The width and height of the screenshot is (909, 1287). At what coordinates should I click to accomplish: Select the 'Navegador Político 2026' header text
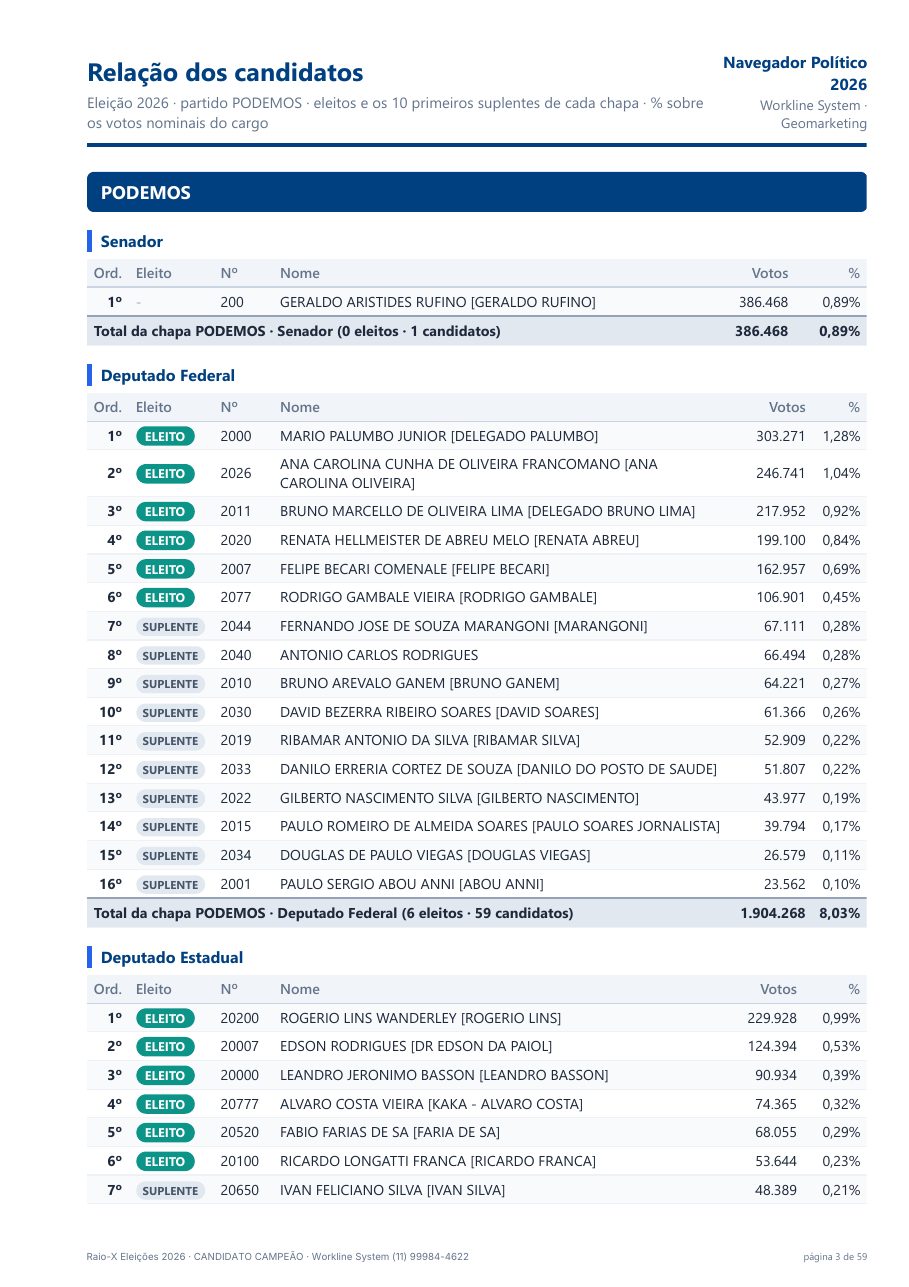(795, 73)
